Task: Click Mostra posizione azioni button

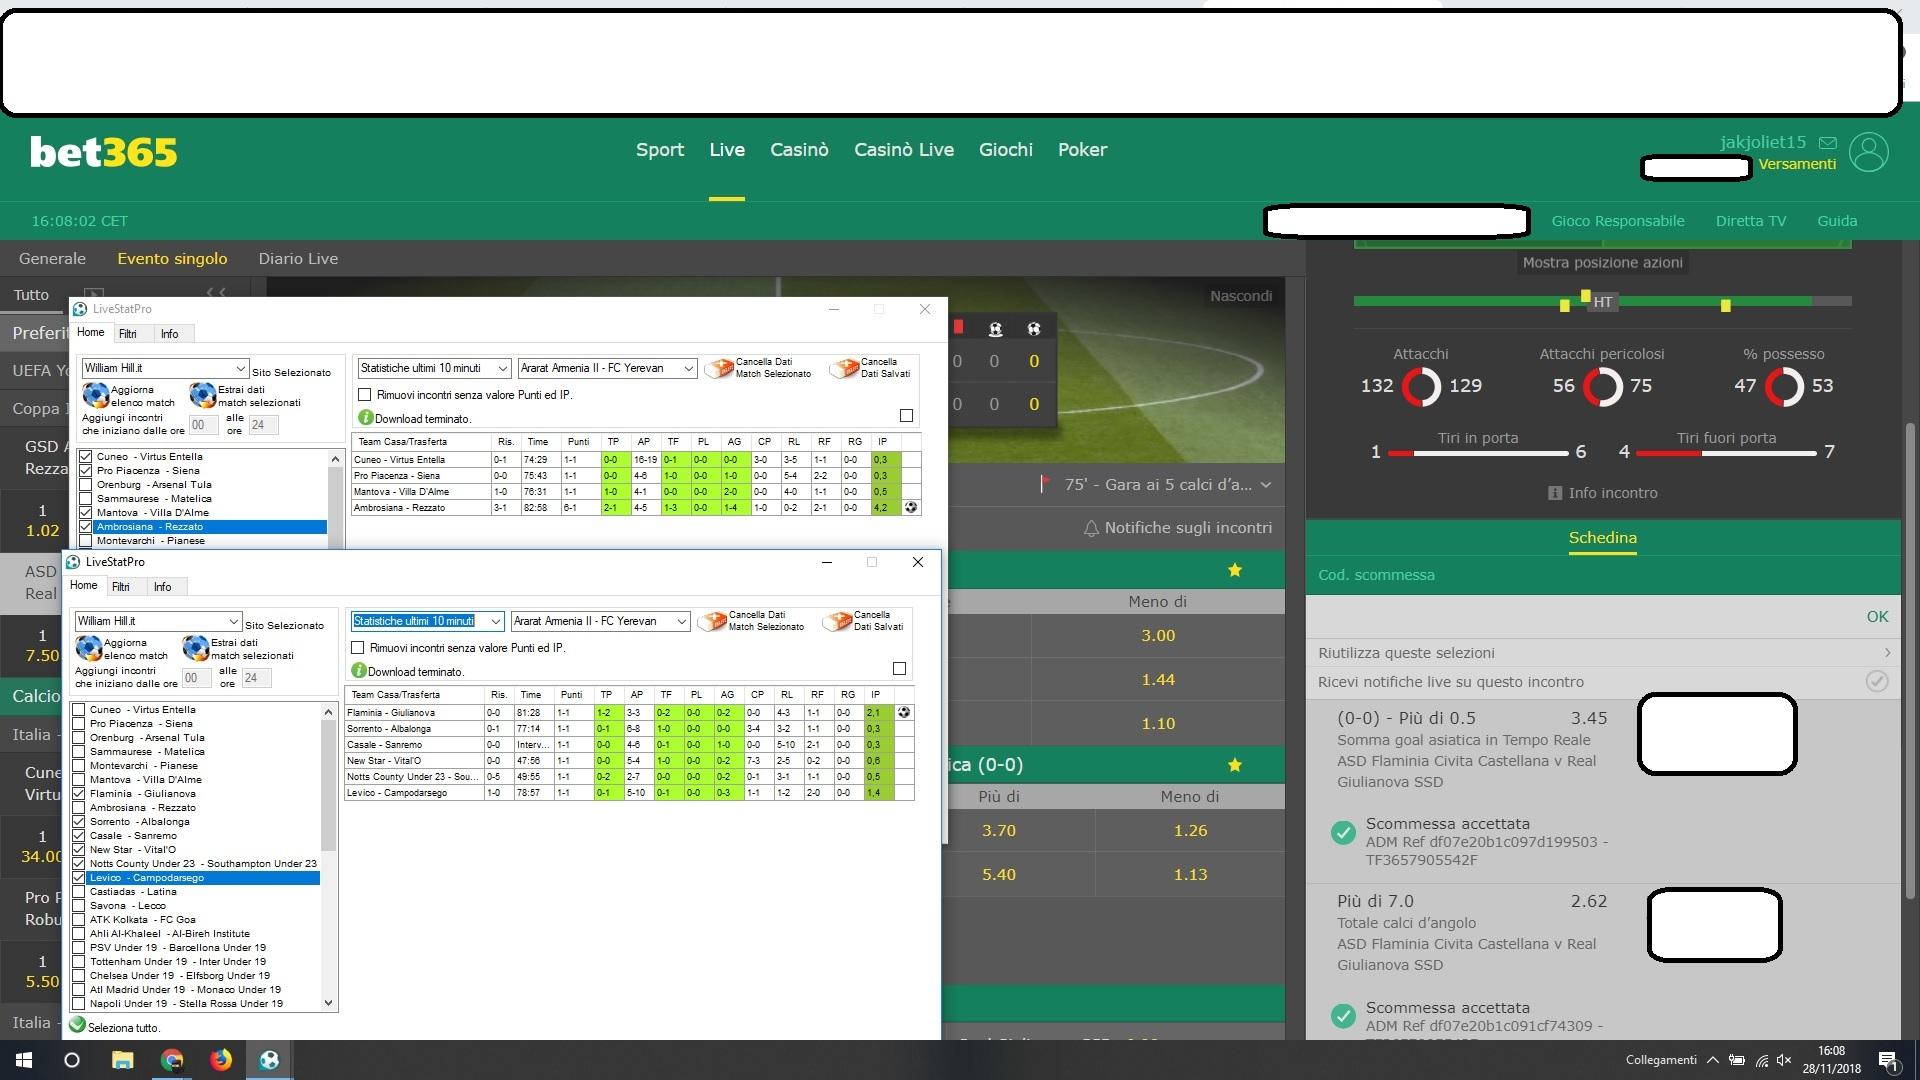Action: pos(1602,263)
